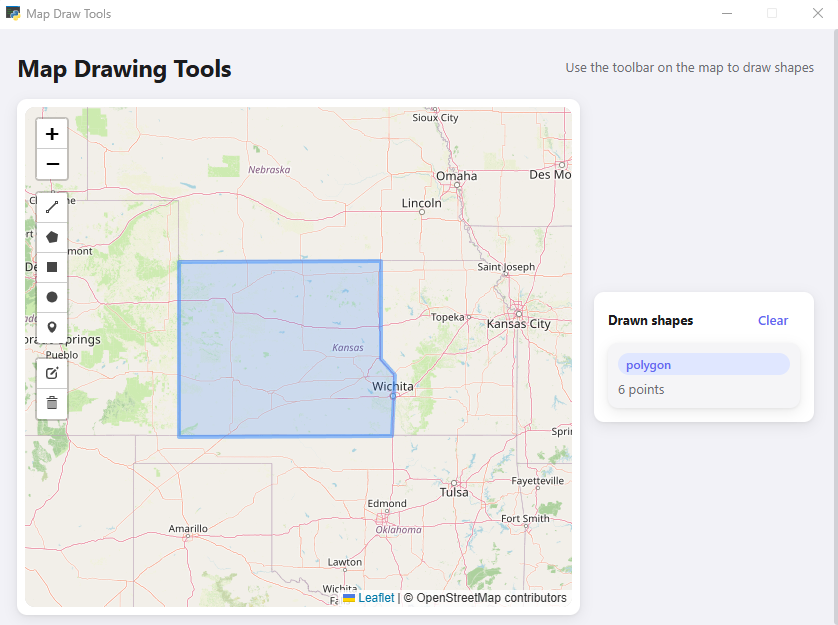Click the Nebraska state label

269,169
